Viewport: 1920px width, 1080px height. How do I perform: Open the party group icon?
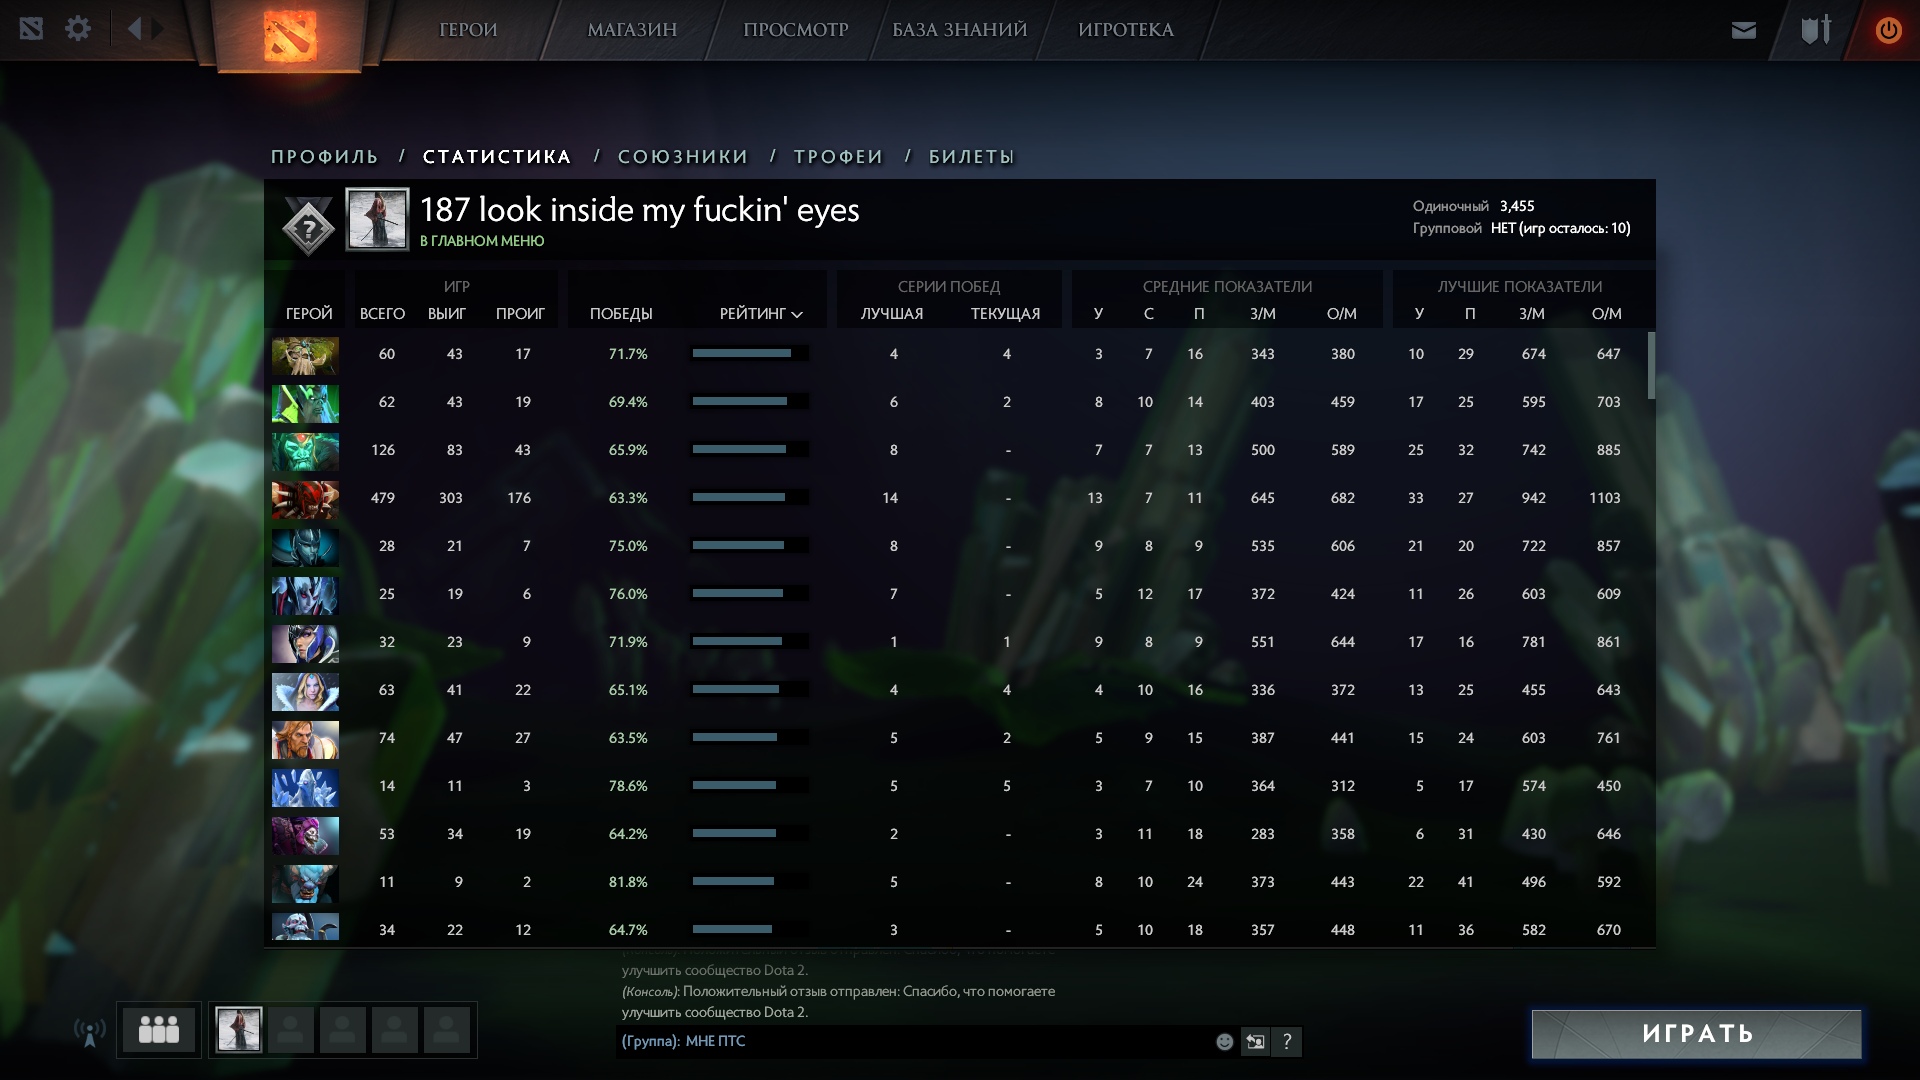[x=159, y=1029]
